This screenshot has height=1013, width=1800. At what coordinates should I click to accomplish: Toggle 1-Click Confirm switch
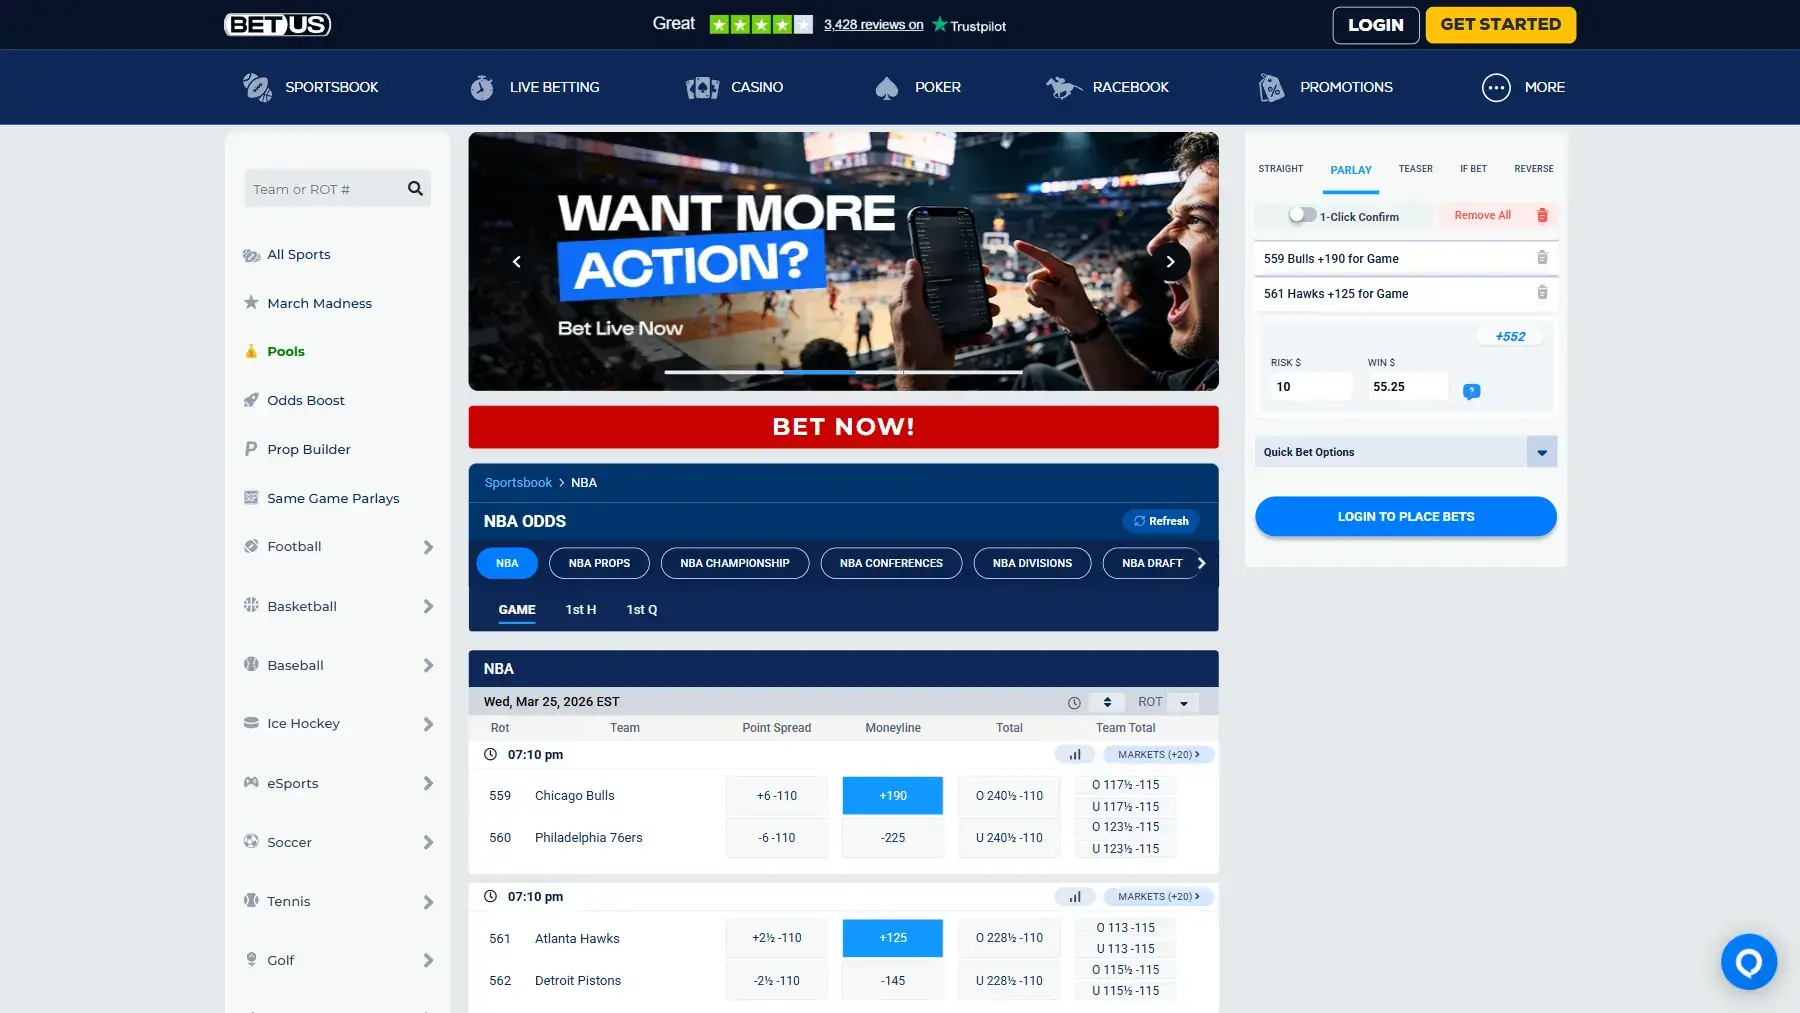1302,215
